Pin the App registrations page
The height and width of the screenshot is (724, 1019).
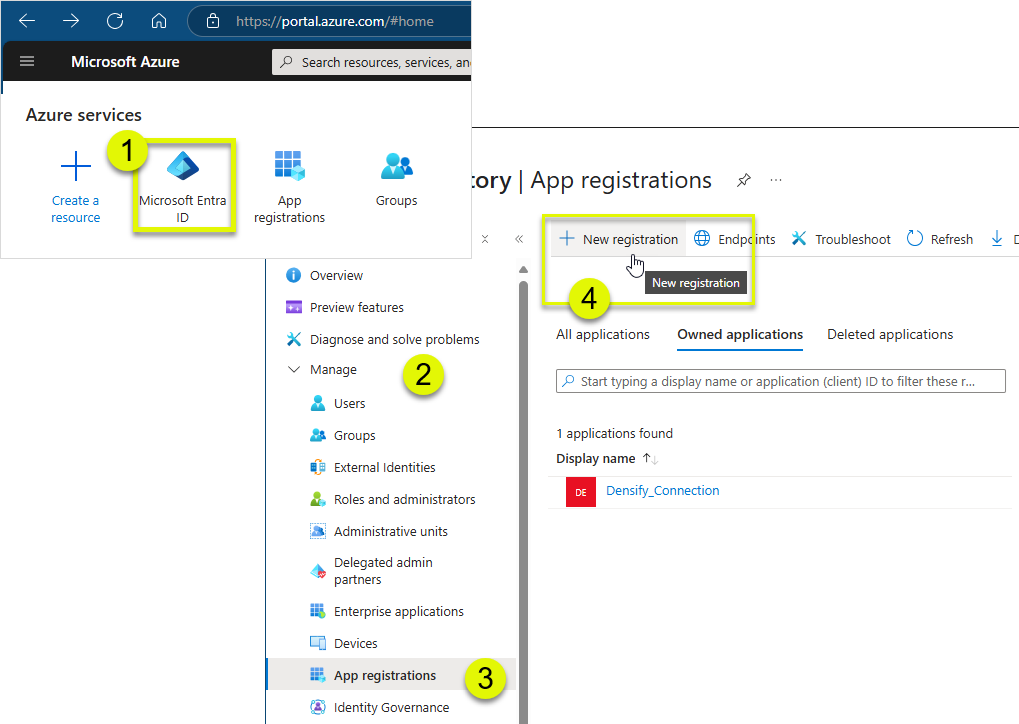pos(743,180)
